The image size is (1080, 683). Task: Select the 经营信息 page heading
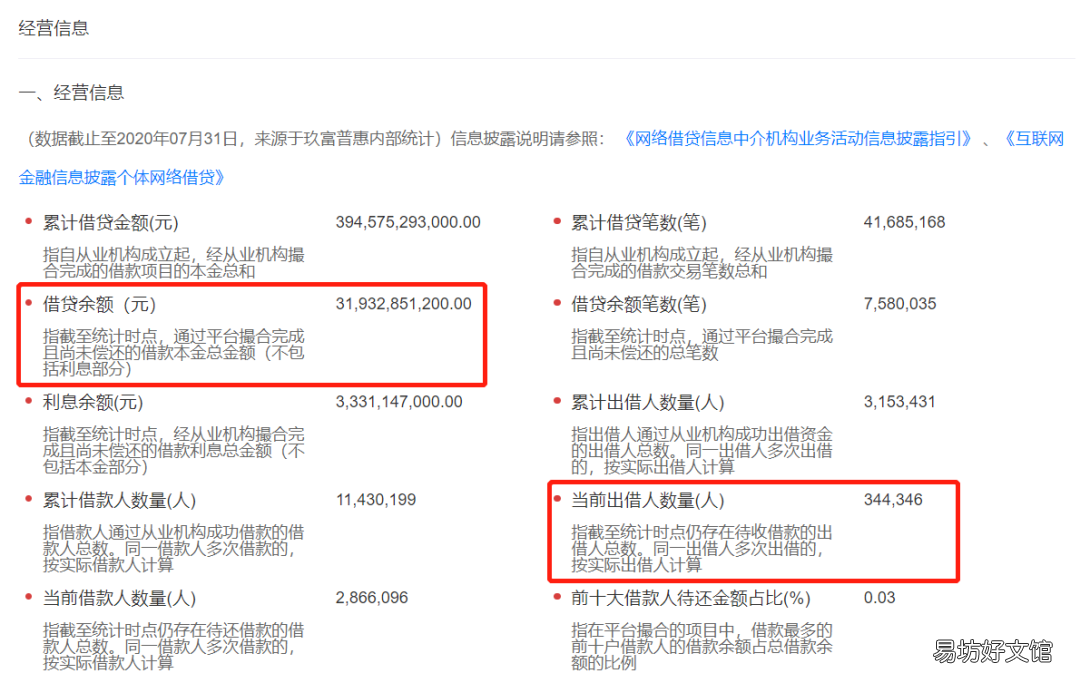click(54, 28)
